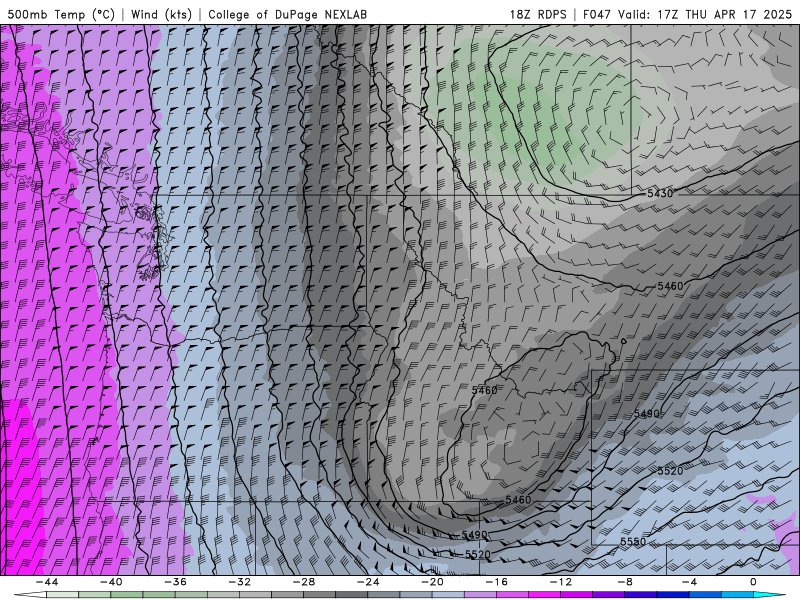Click the 5430 height contour label
This screenshot has height=600, width=800.
pos(660,193)
